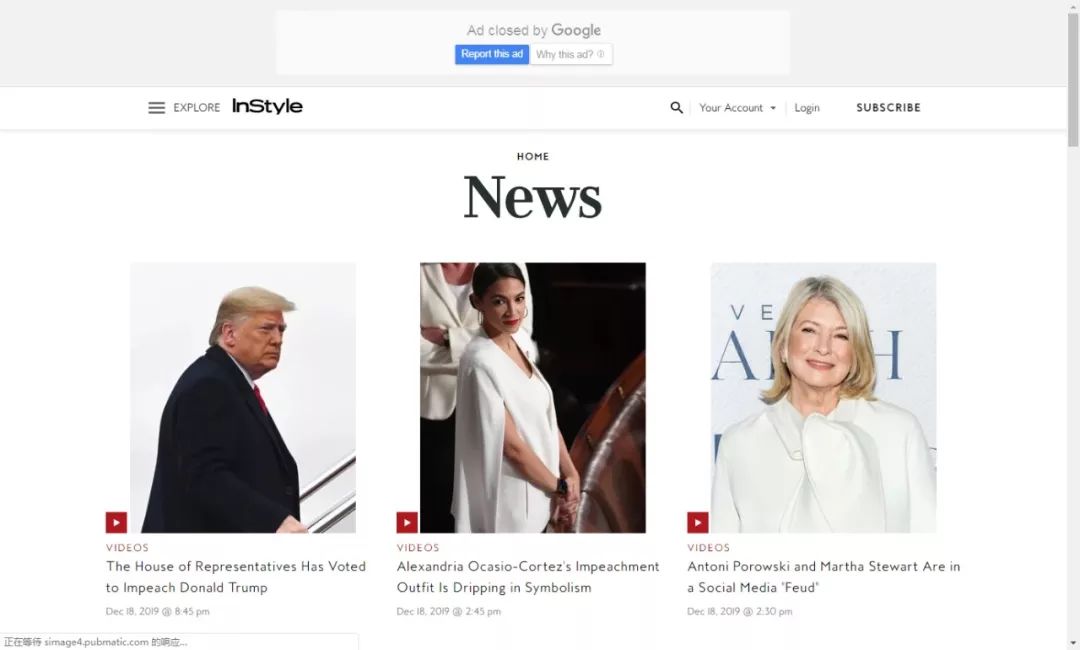Play the Trump impeachment video icon
Viewport: 1080px width, 650px height.
click(x=116, y=523)
